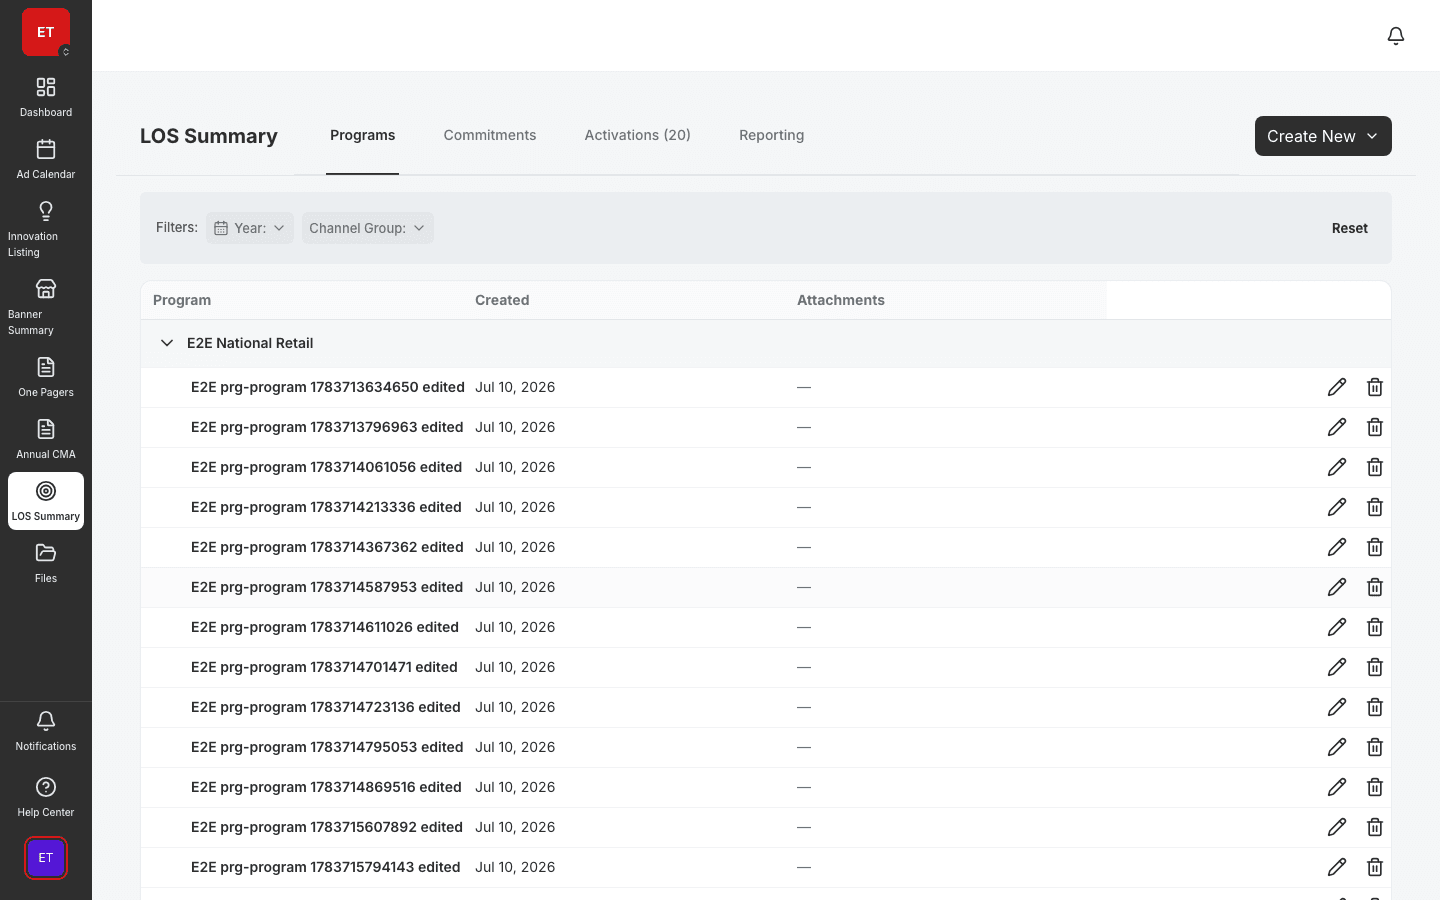Image resolution: width=1440 pixels, height=900 pixels.
Task: Select 'E2E prg-program 1783715794143 edited' row text
Action: click(326, 867)
